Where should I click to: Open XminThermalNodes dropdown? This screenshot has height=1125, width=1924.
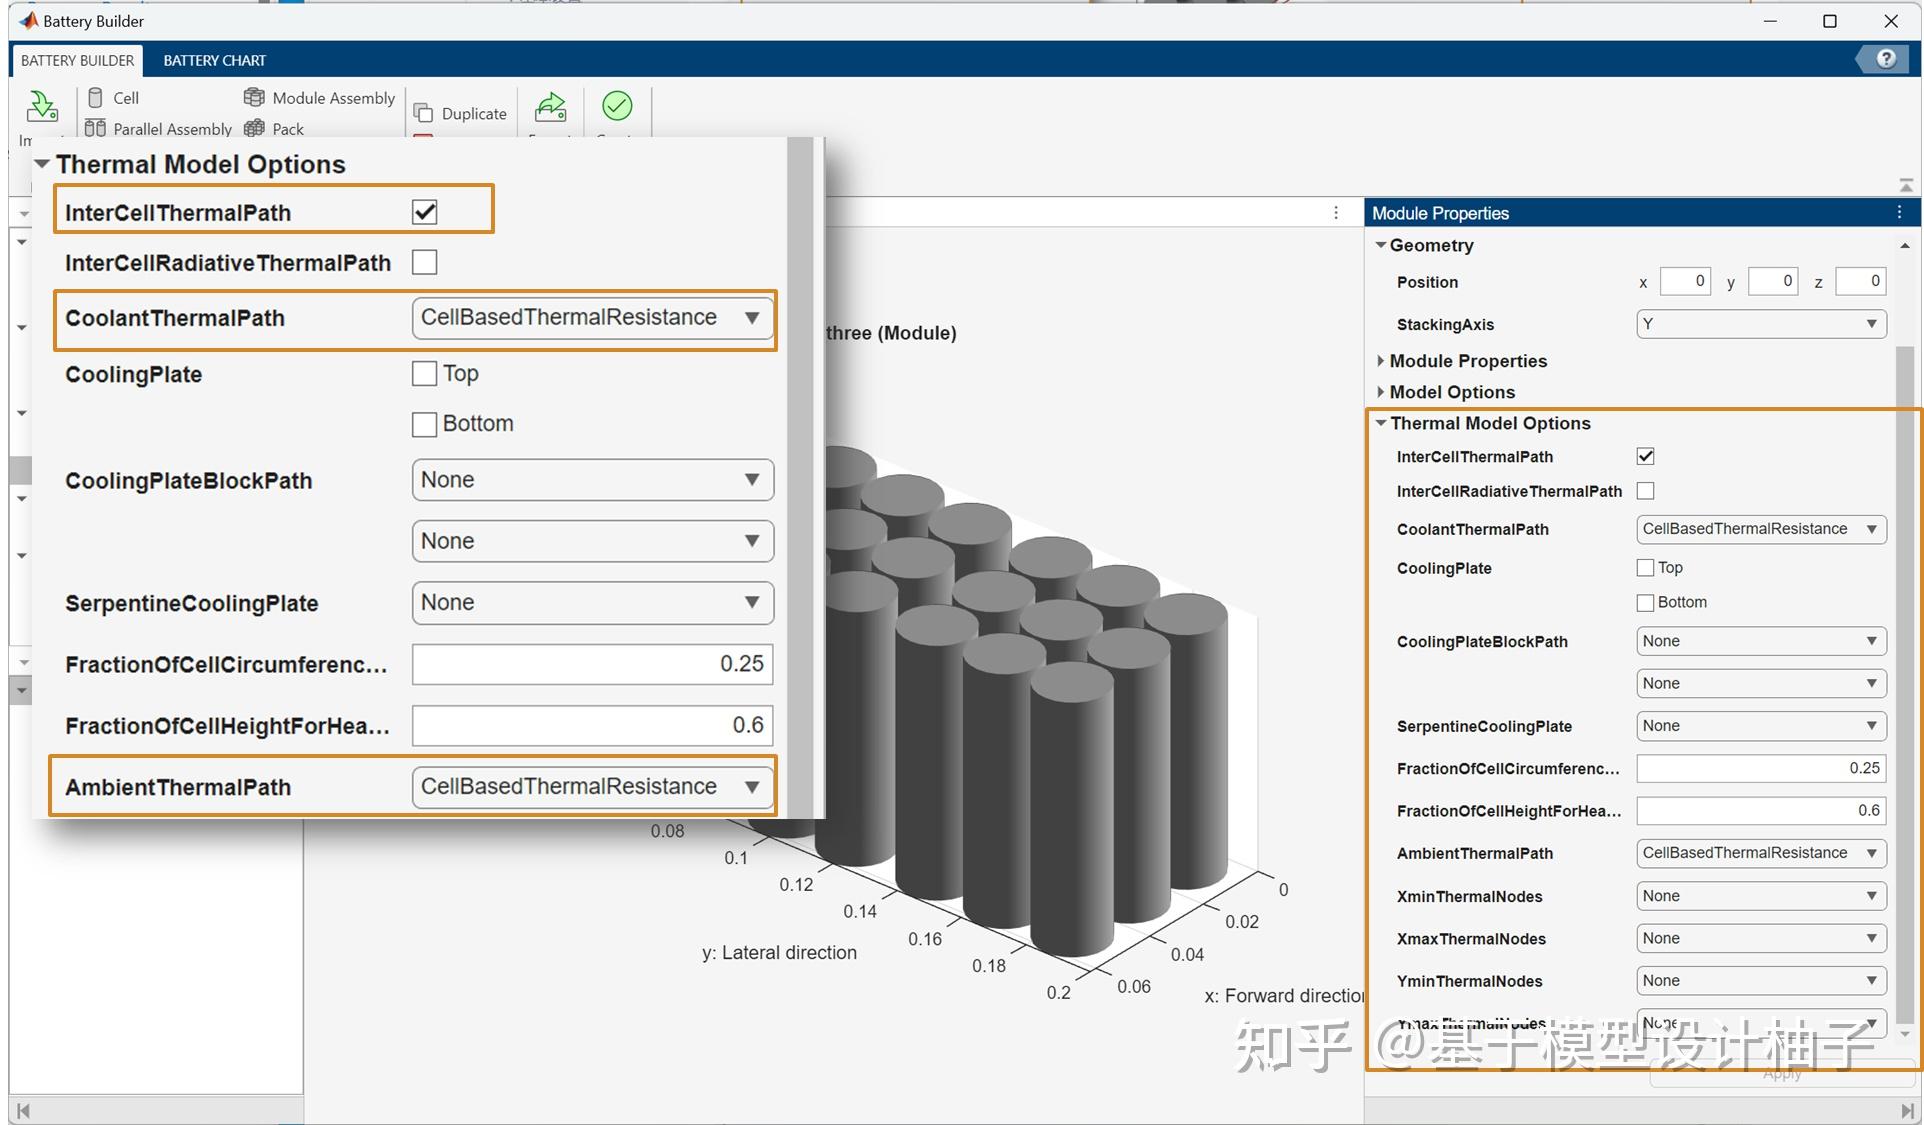1760,896
